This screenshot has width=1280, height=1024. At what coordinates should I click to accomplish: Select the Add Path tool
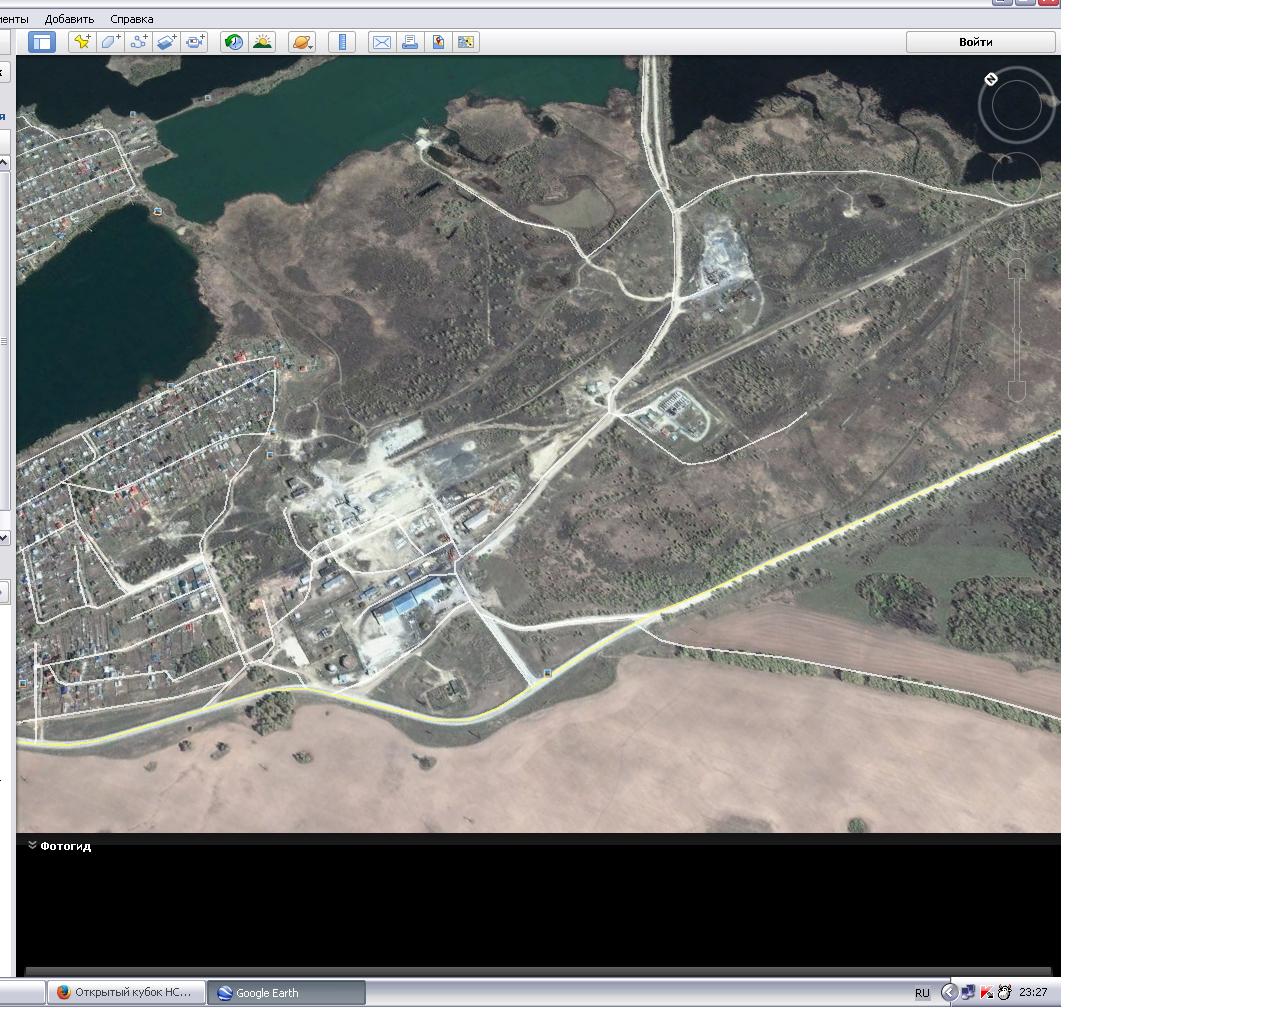138,42
